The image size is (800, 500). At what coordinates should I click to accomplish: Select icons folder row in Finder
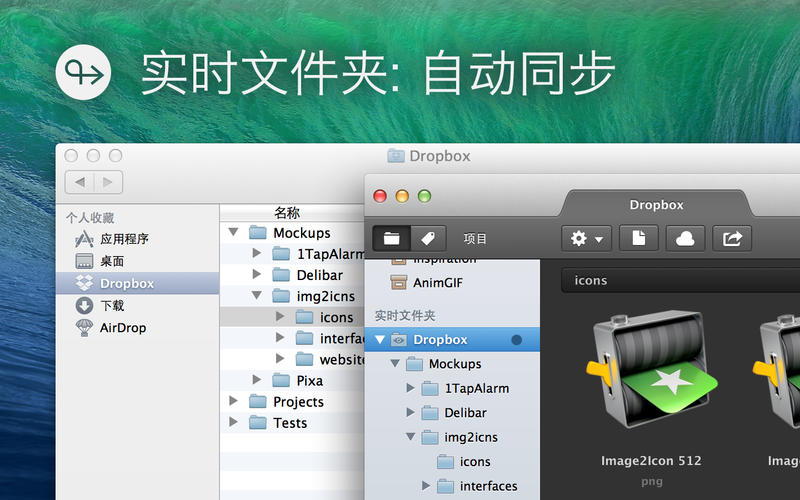pyautogui.click(x=292, y=317)
